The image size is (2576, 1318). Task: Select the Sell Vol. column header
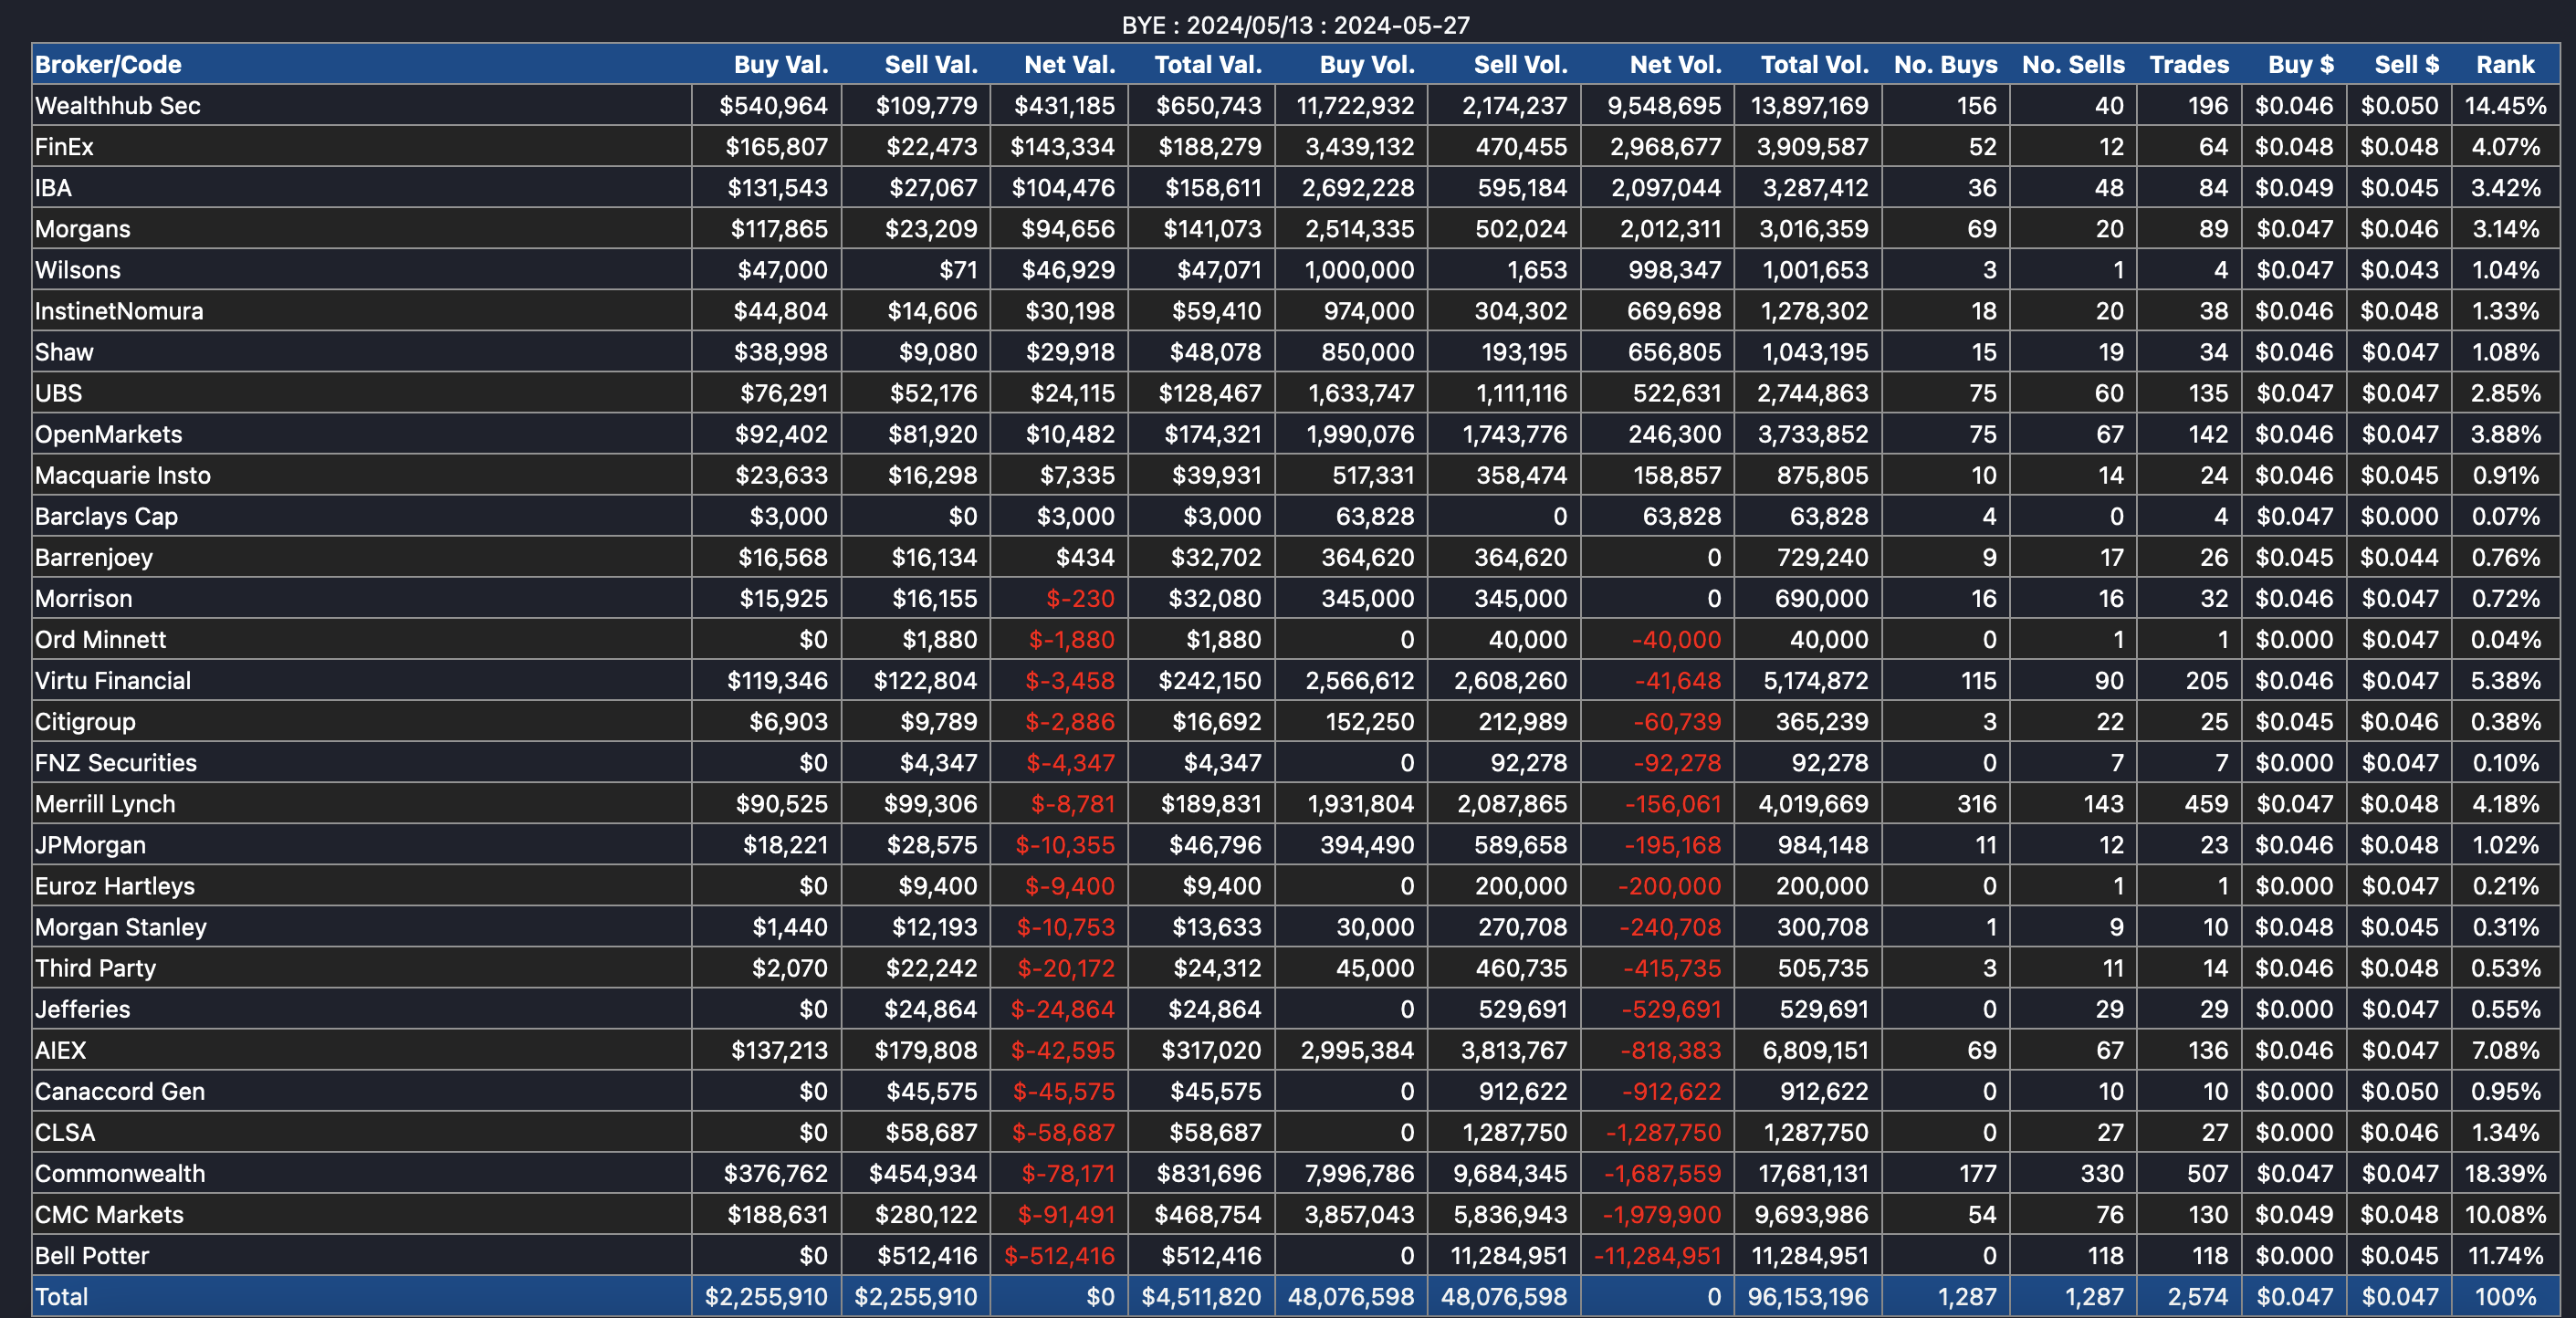coord(1520,65)
